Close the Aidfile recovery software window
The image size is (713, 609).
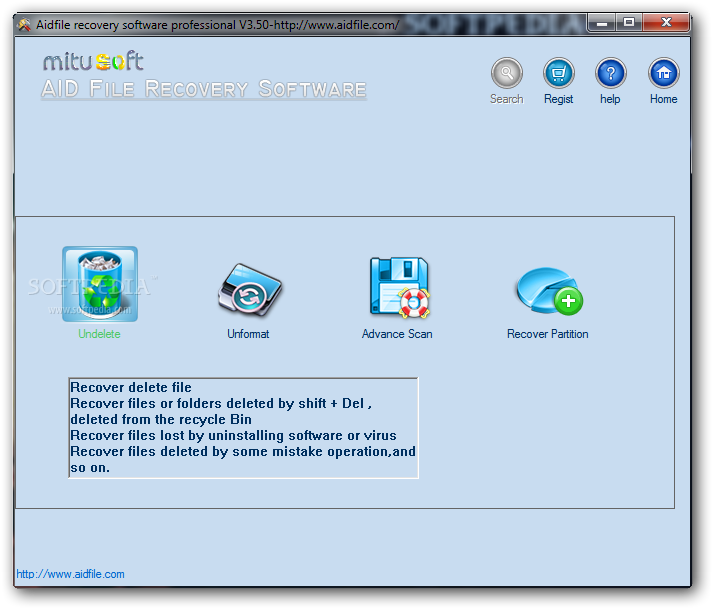[665, 21]
